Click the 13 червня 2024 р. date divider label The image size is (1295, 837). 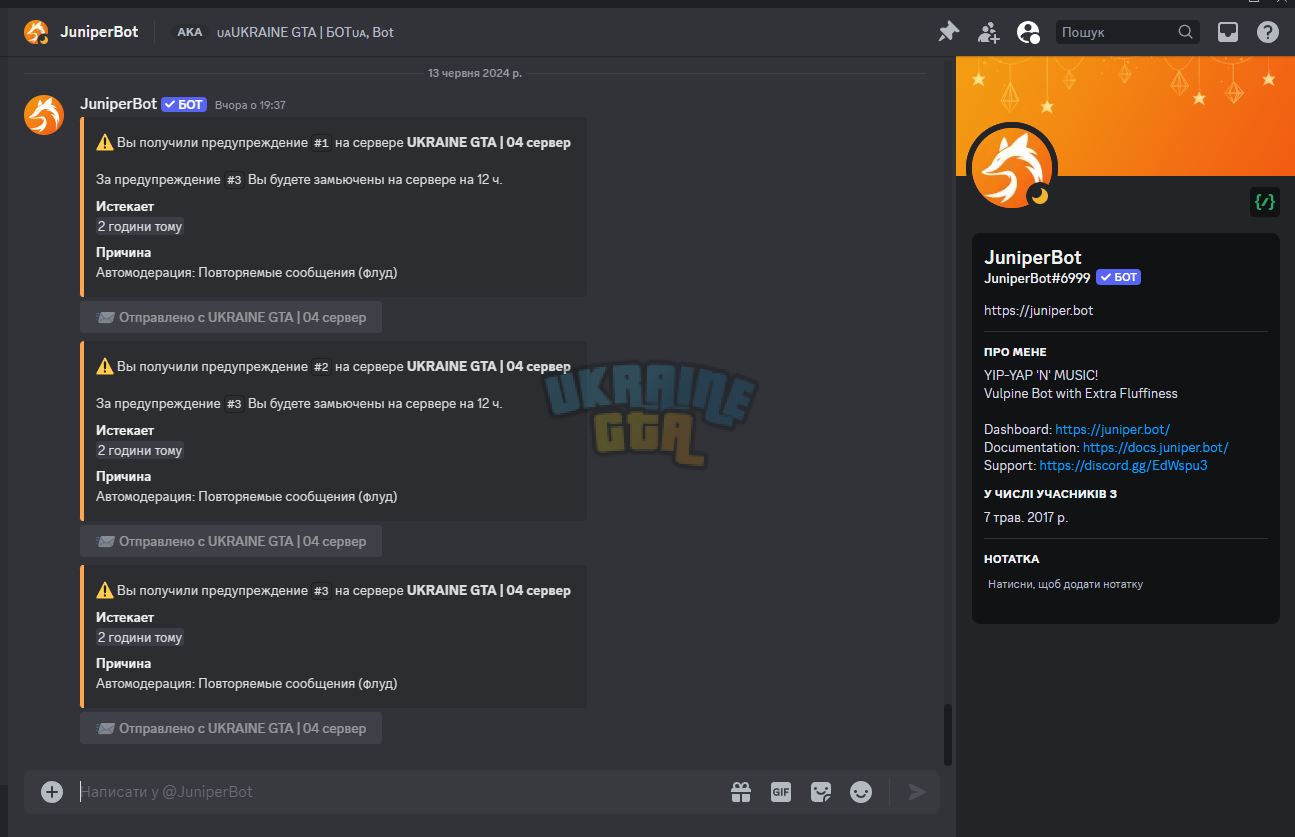pyautogui.click(x=475, y=73)
